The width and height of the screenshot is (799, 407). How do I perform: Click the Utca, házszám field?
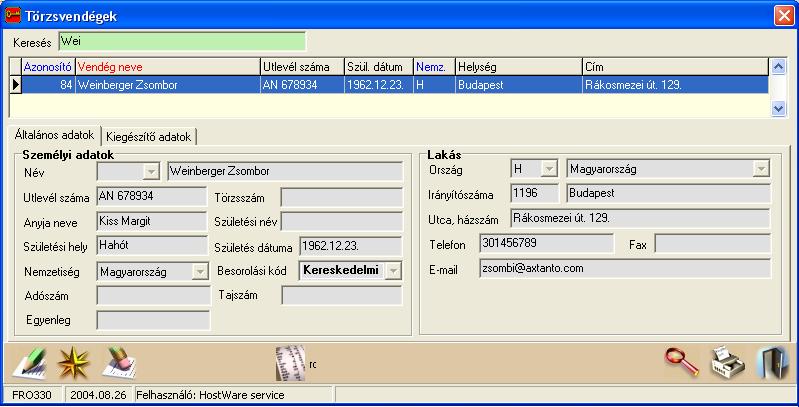point(640,219)
